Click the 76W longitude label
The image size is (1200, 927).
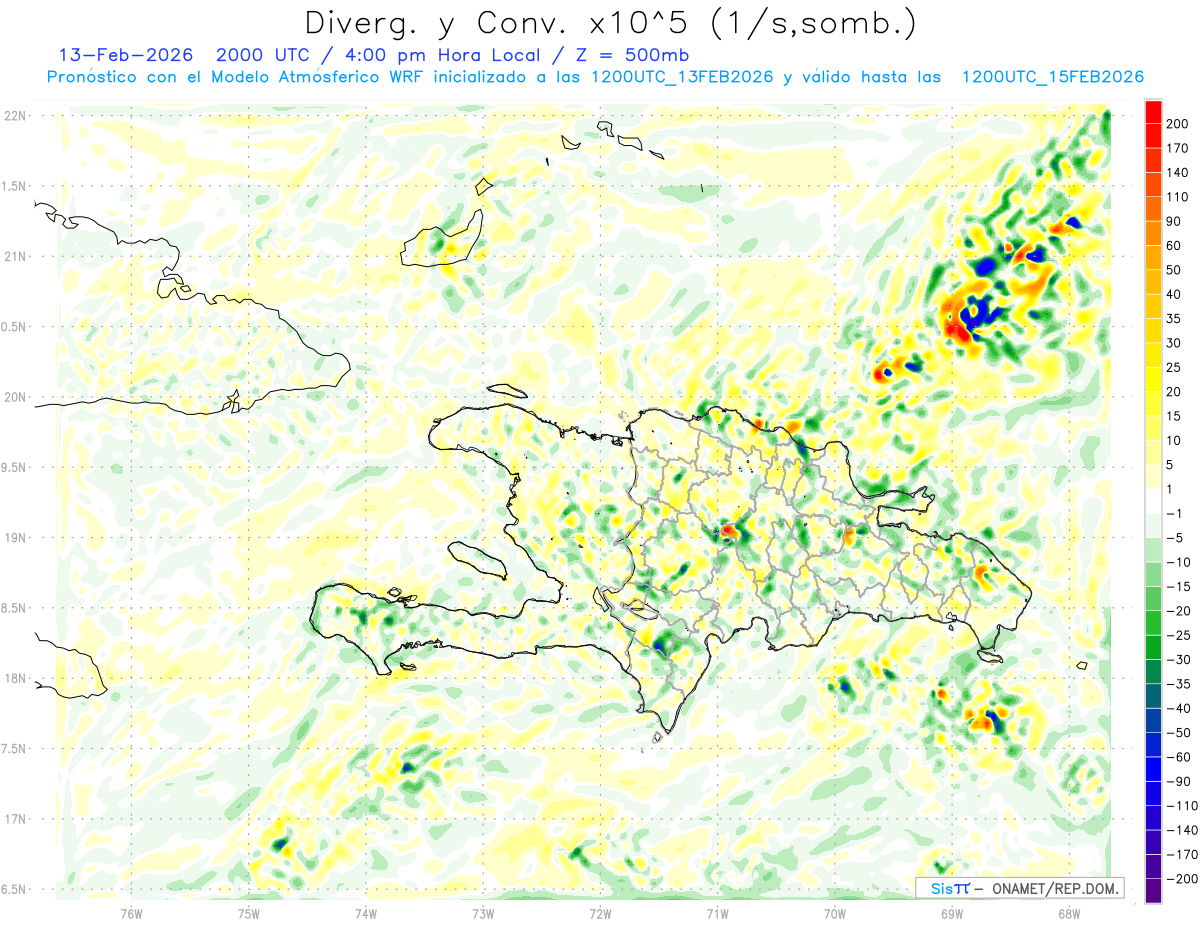coord(131,914)
